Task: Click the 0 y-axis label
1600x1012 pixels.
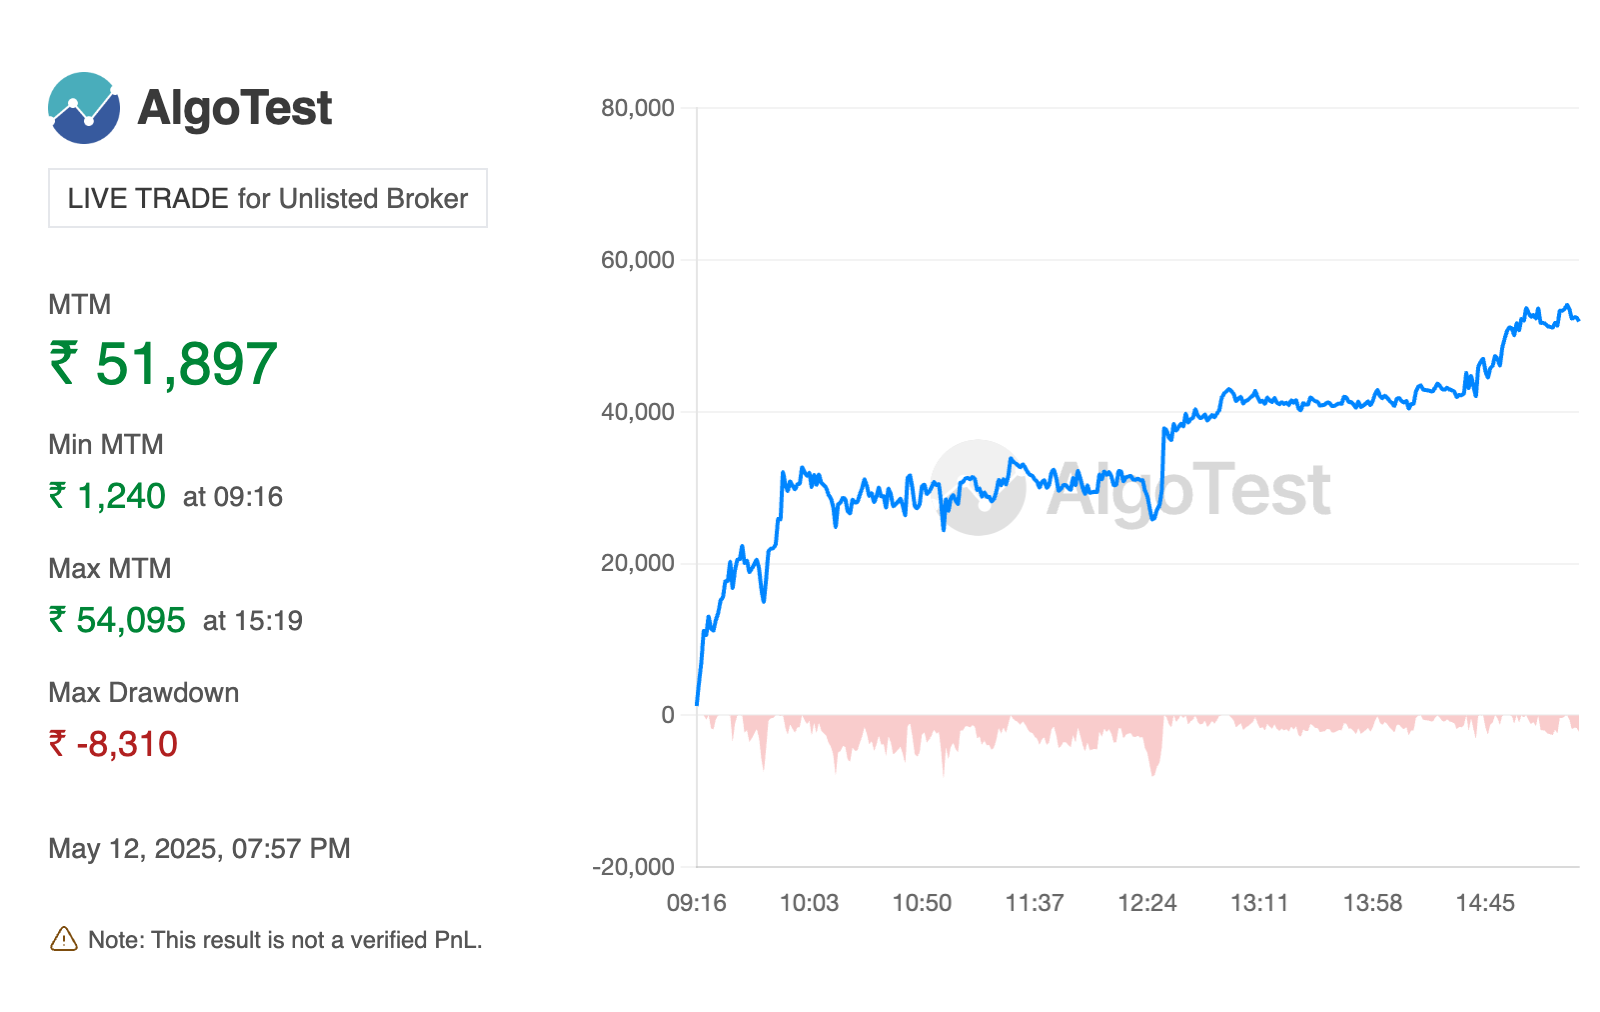Action: 667,715
